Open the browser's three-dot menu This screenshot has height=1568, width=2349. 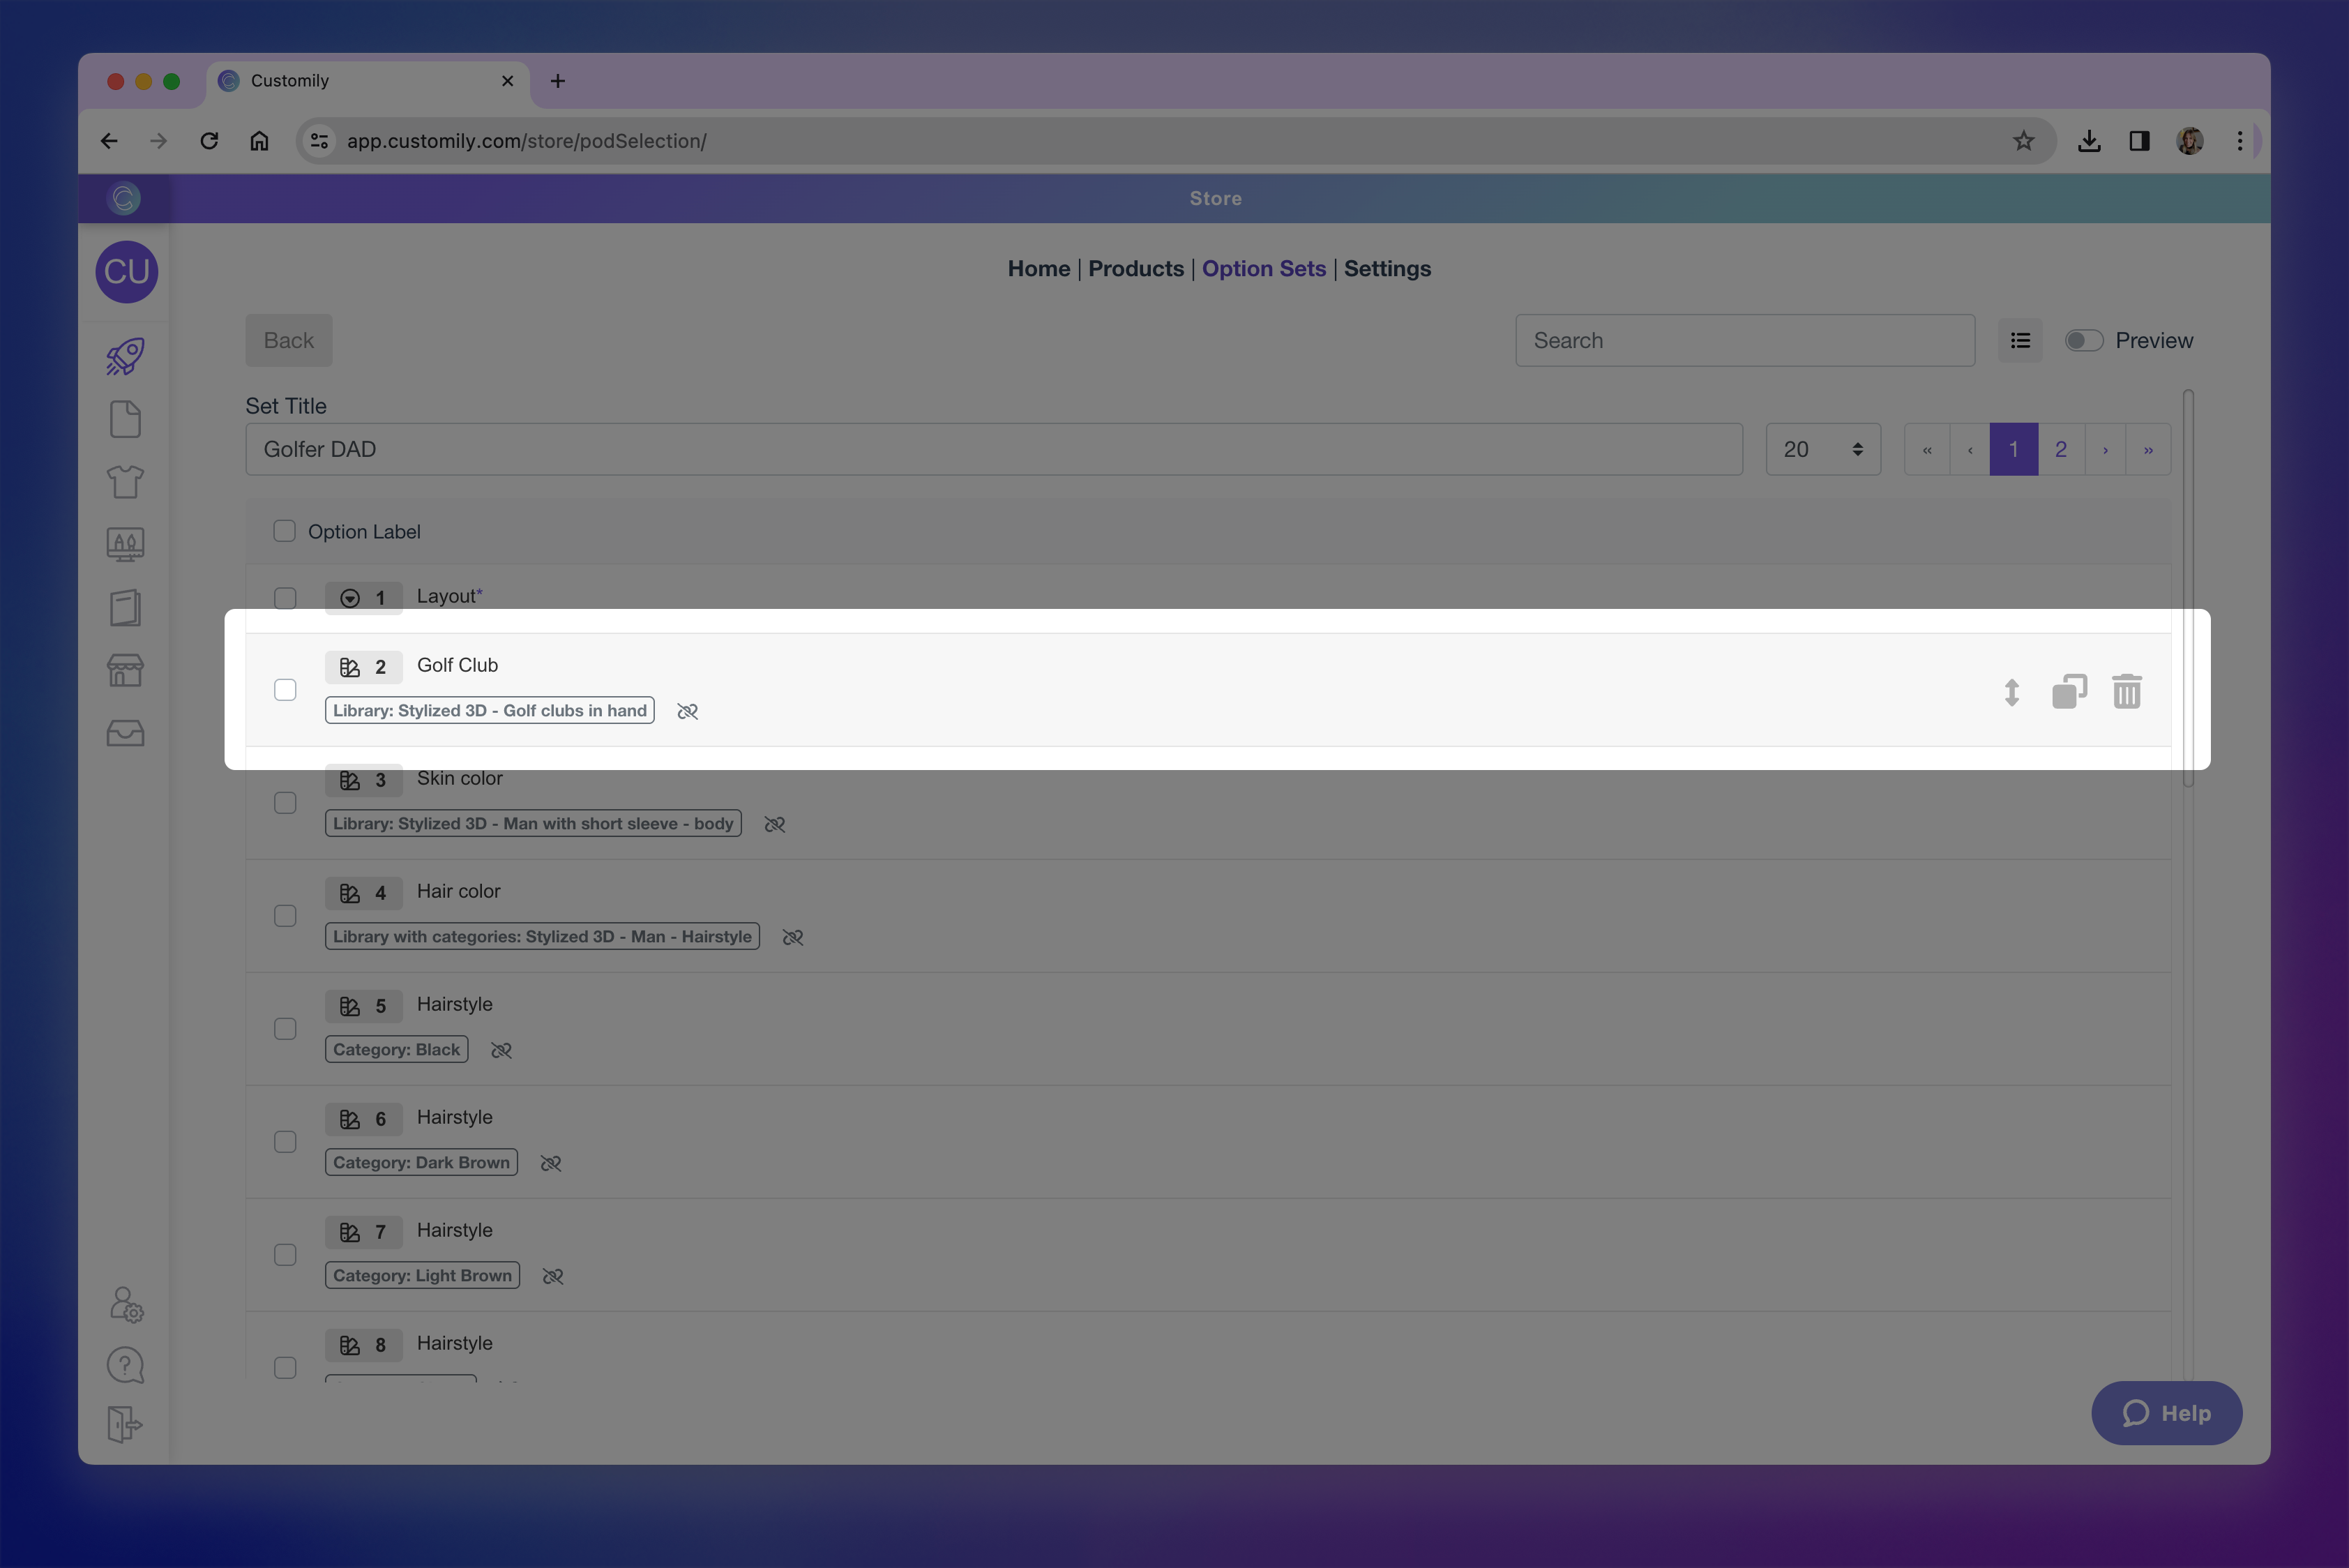click(2240, 140)
